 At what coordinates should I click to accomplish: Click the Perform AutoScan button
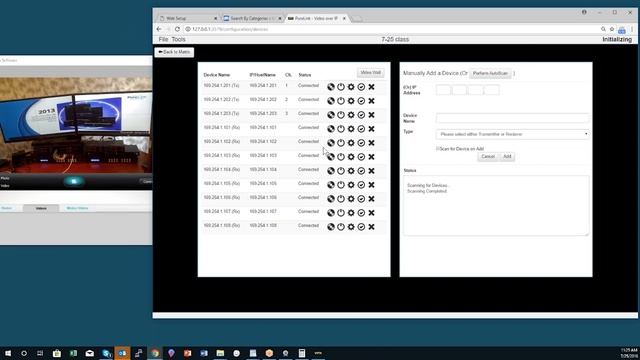(490, 73)
